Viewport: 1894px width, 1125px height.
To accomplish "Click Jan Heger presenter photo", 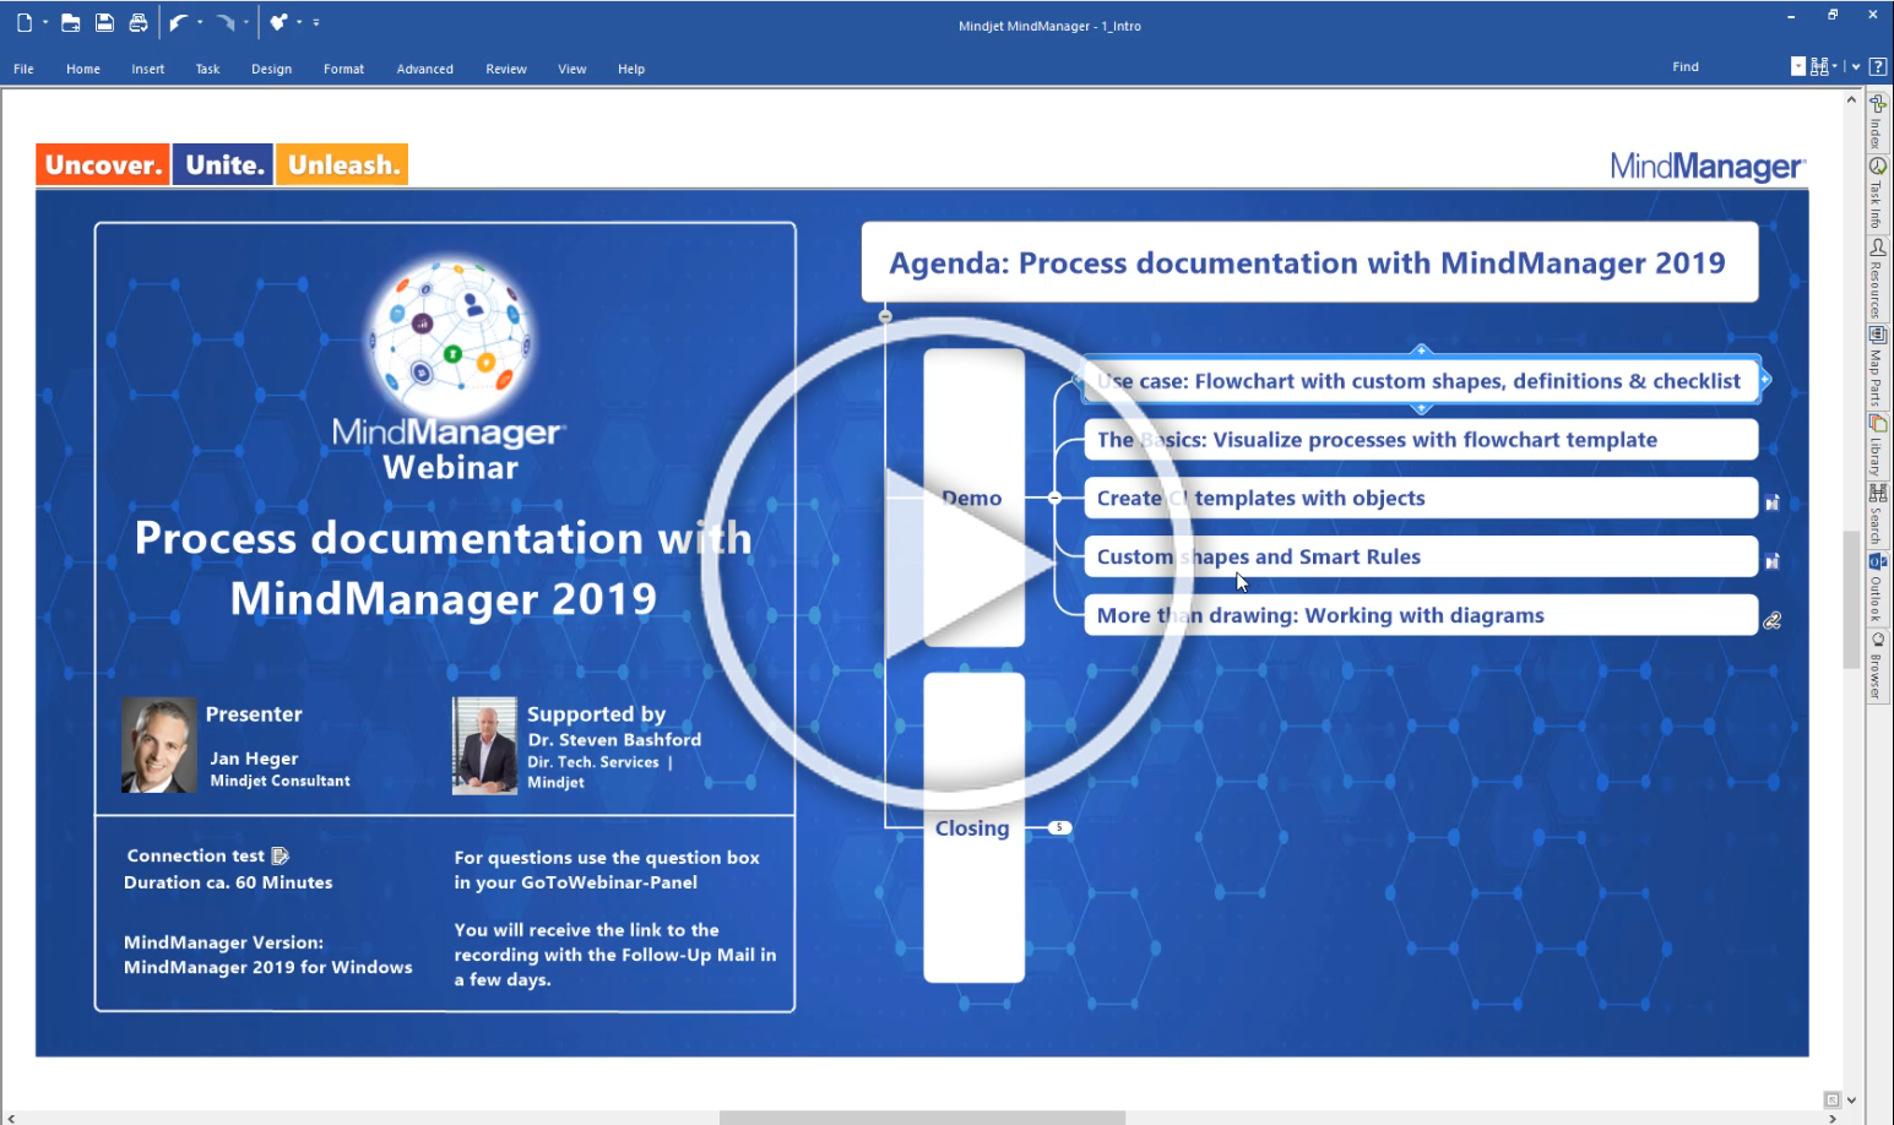I will pyautogui.click(x=159, y=746).
